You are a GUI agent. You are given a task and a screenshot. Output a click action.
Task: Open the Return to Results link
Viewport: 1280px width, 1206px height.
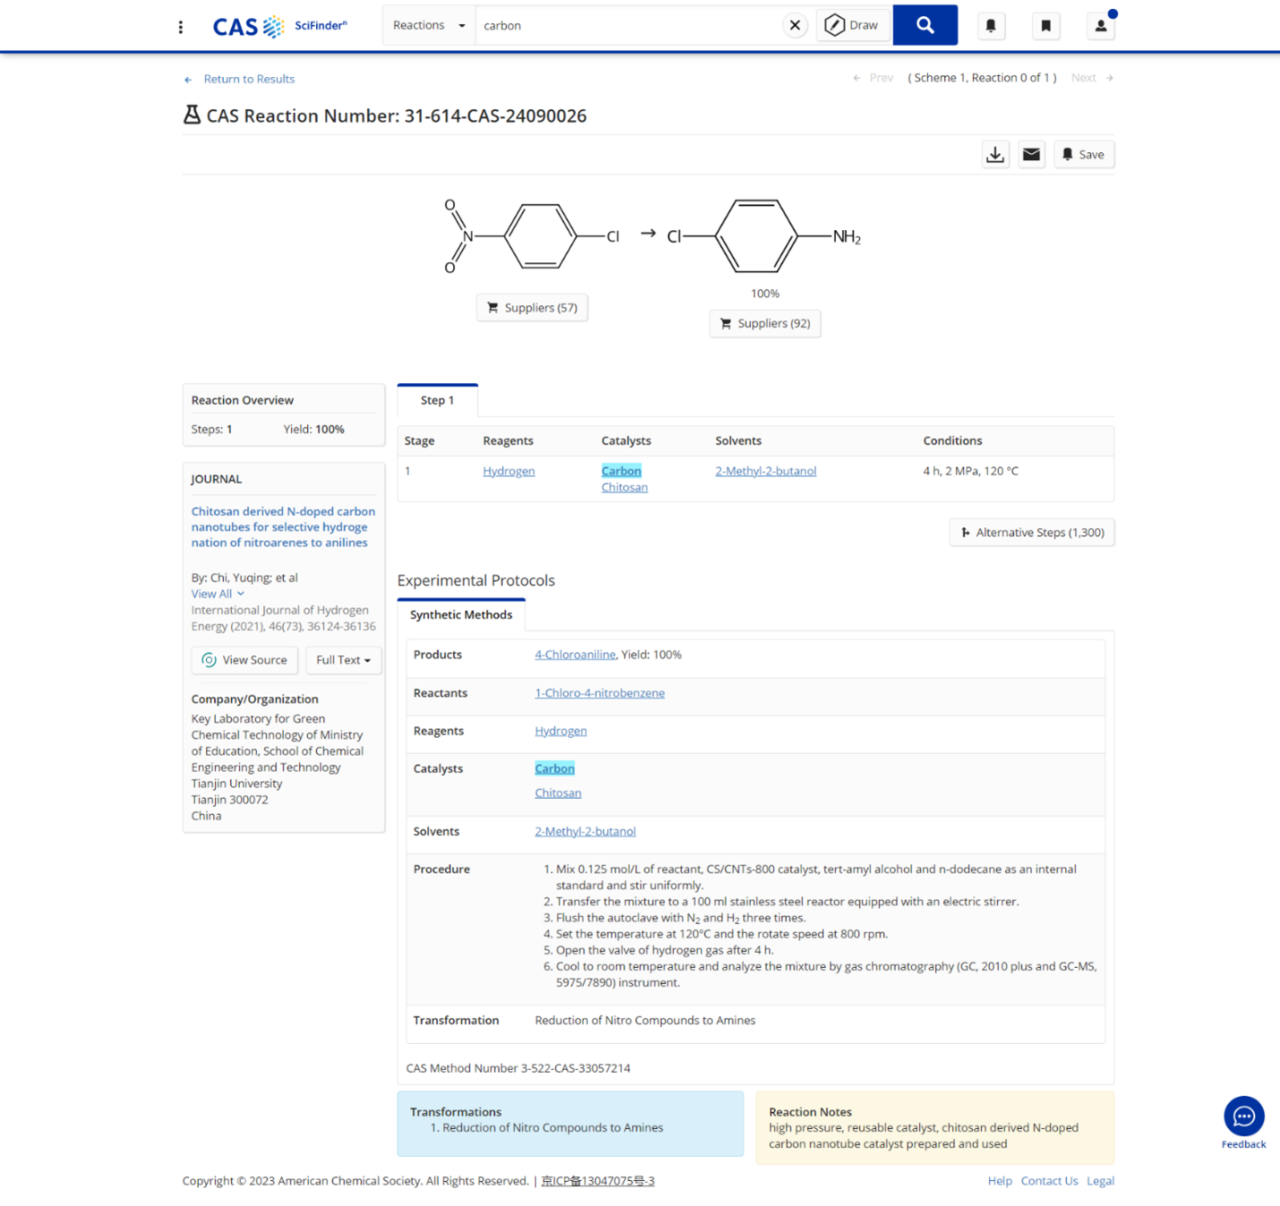coord(248,79)
